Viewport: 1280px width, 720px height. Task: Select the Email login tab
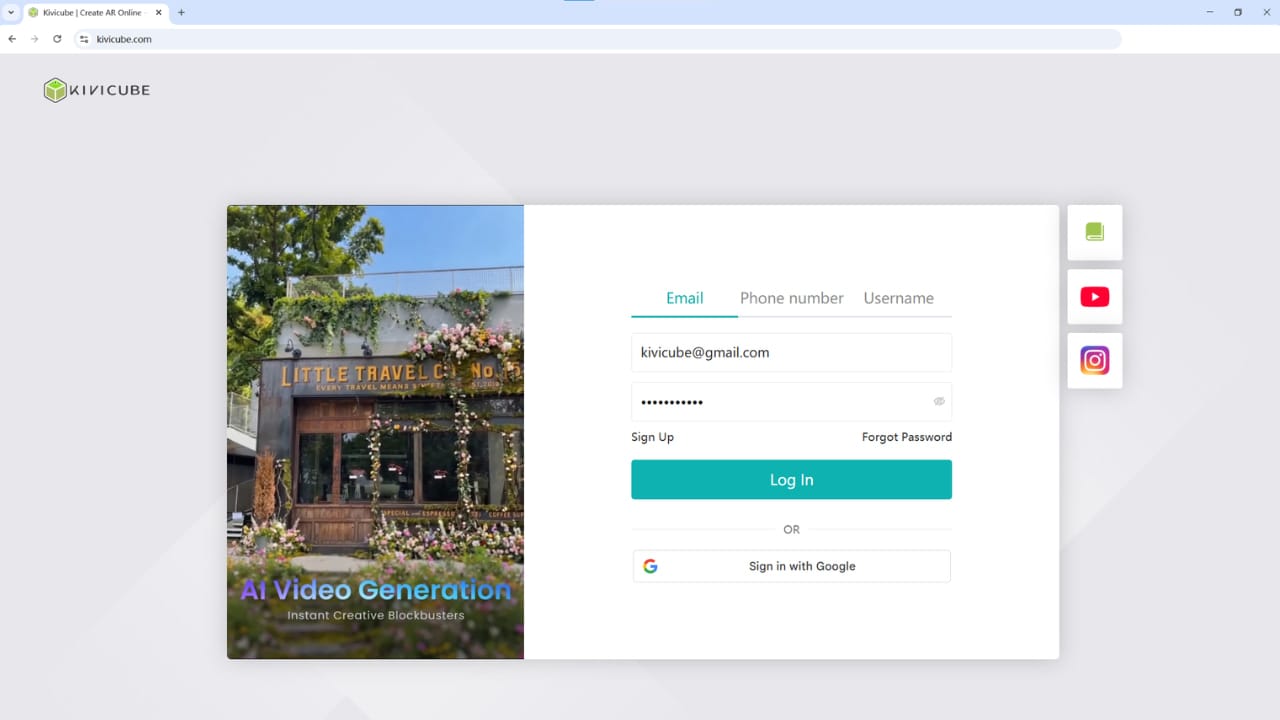684,298
